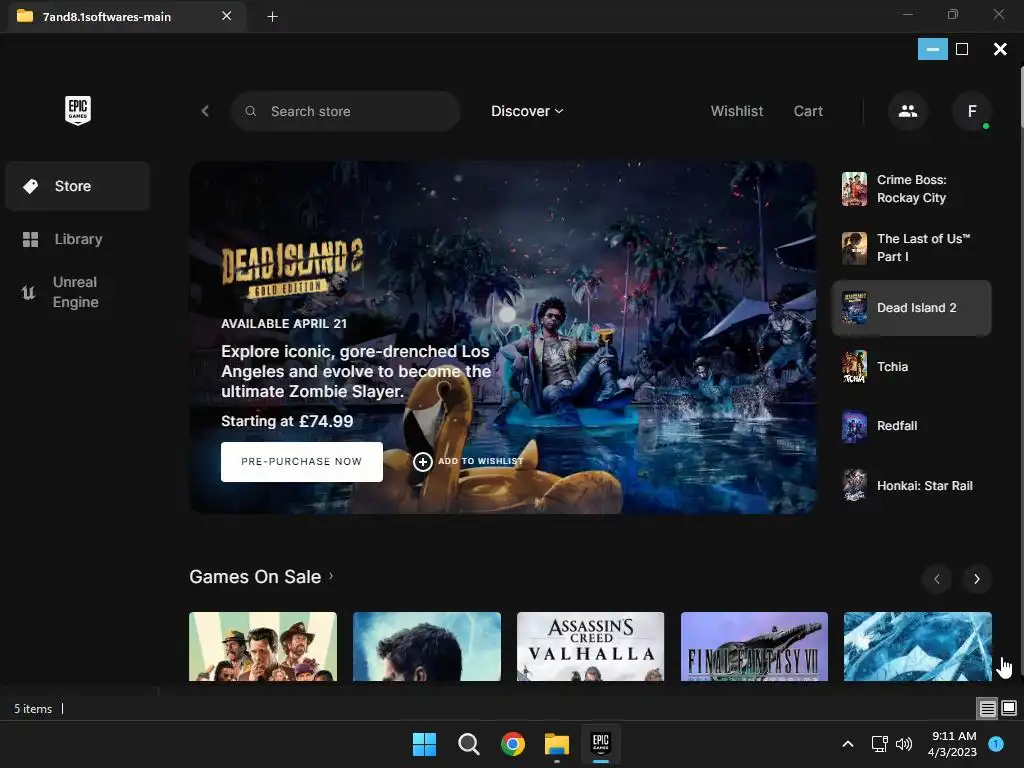Viewport: 1024px width, 768px height.
Task: Open the Friends list icon
Action: (x=908, y=111)
